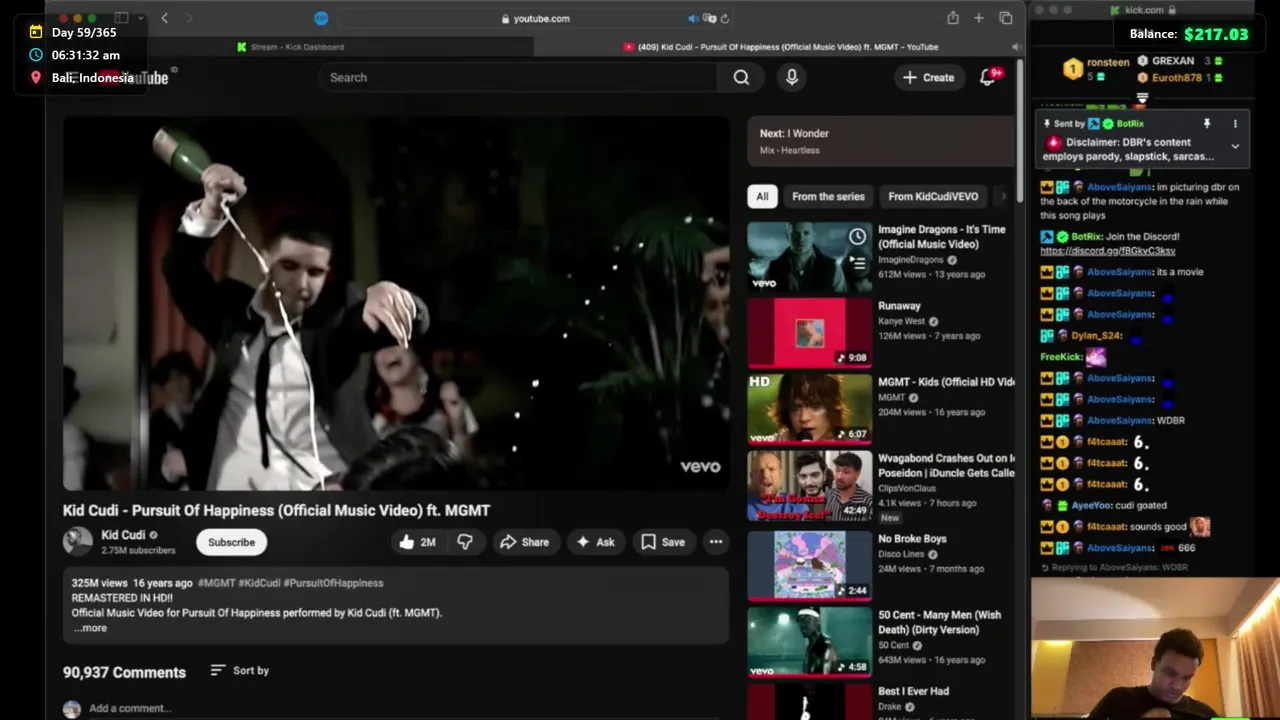Mute the tab audio speaker in the address bar
The width and height of the screenshot is (1280, 720).
click(x=693, y=18)
